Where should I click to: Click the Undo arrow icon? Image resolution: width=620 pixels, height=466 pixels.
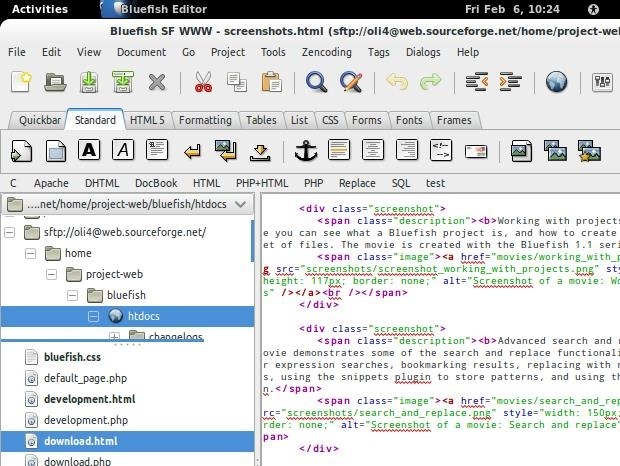[397, 82]
